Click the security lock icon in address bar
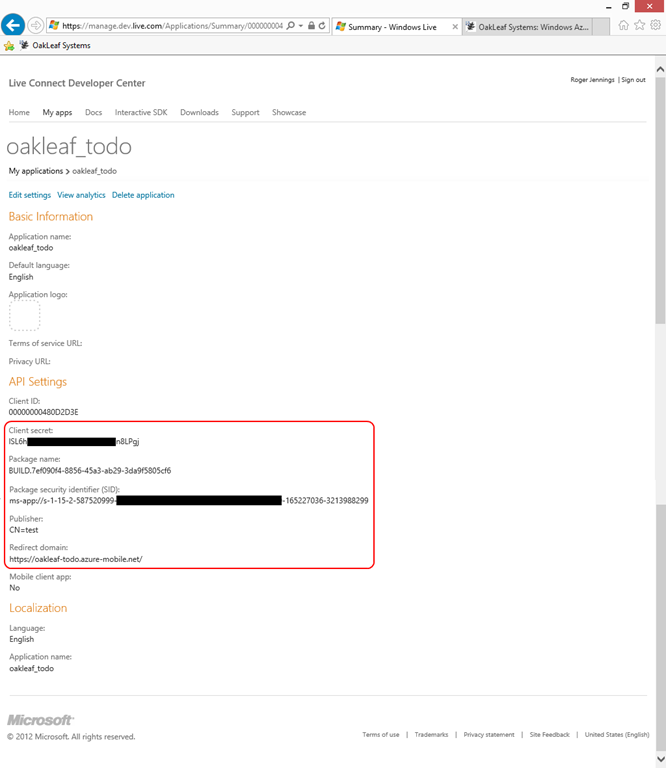This screenshot has width=666, height=768. pyautogui.click(x=311, y=25)
